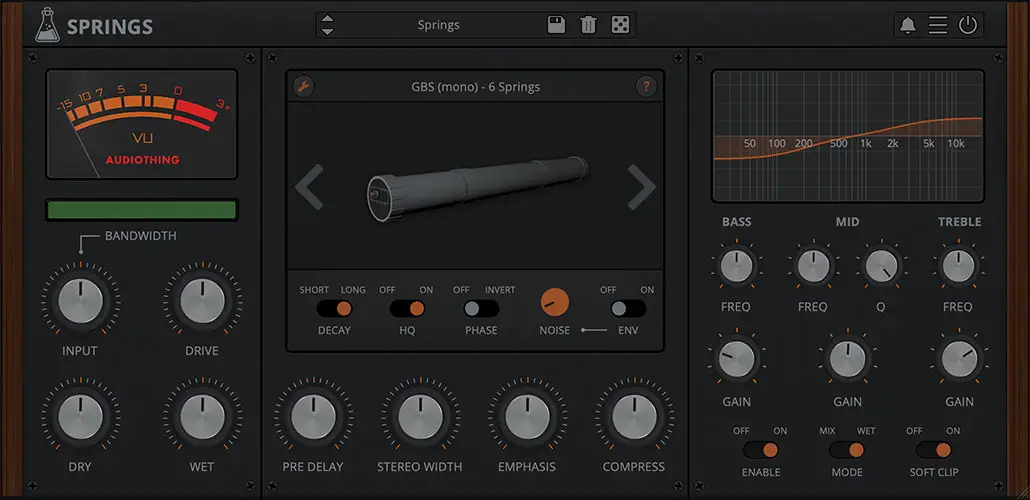This screenshot has width=1030, height=500.
Task: Toggle the SOFT CLIP switch
Action: coord(933,450)
